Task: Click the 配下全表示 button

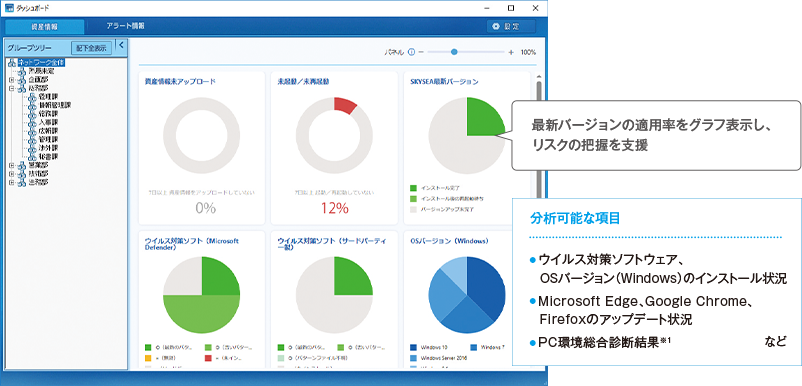Action: tap(92, 48)
